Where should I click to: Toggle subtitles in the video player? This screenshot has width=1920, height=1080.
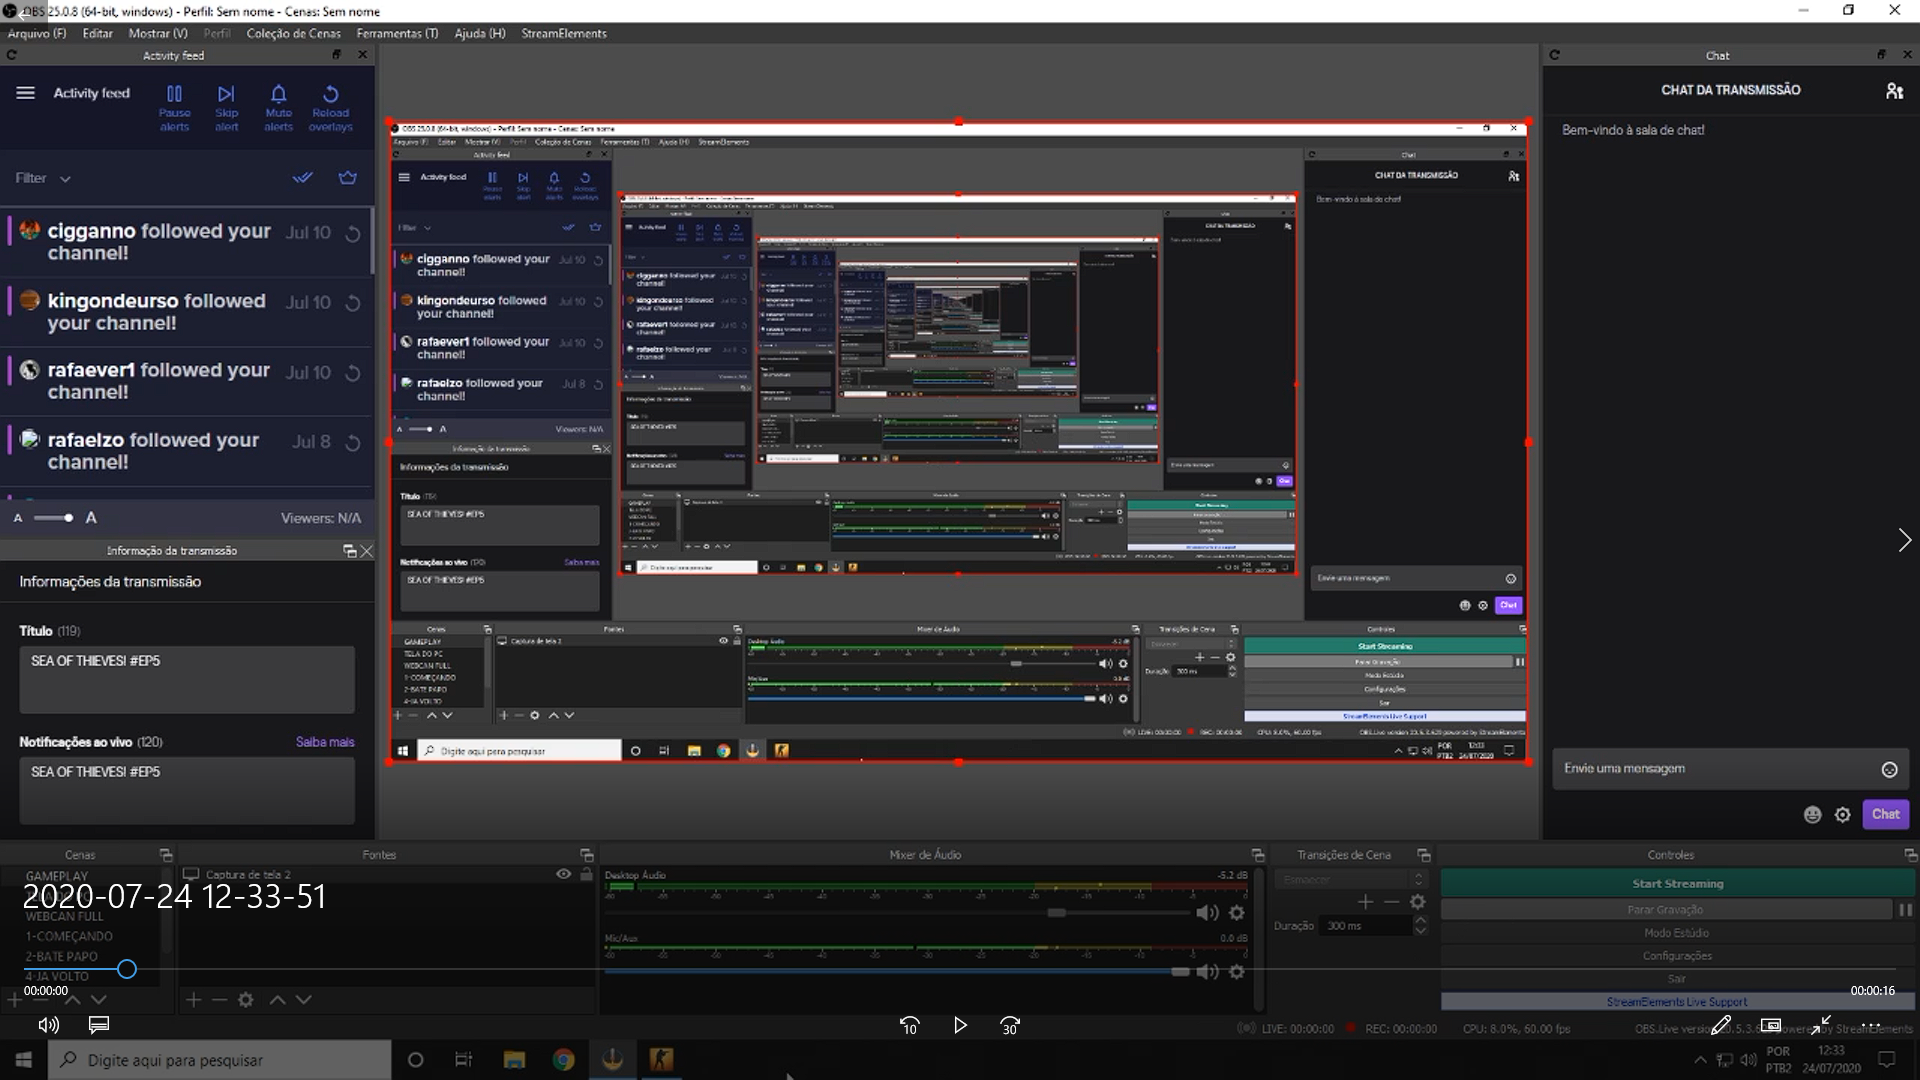(x=99, y=1025)
